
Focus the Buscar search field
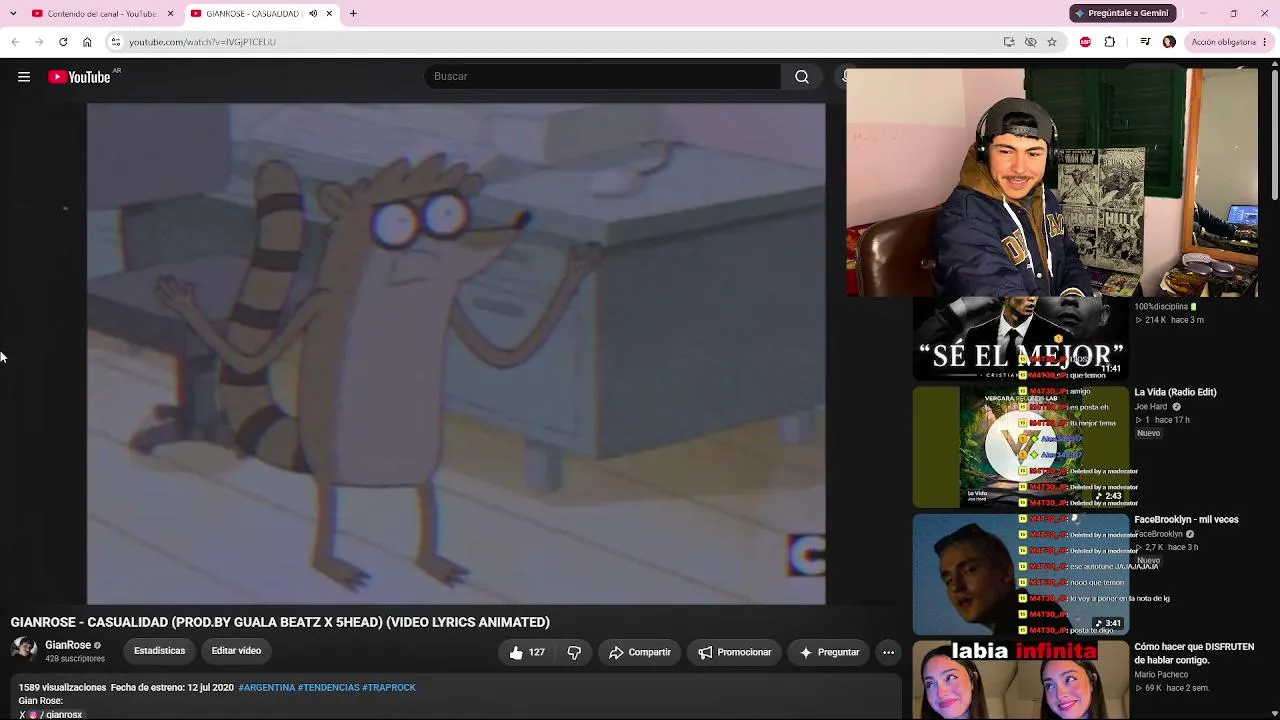[x=603, y=77]
